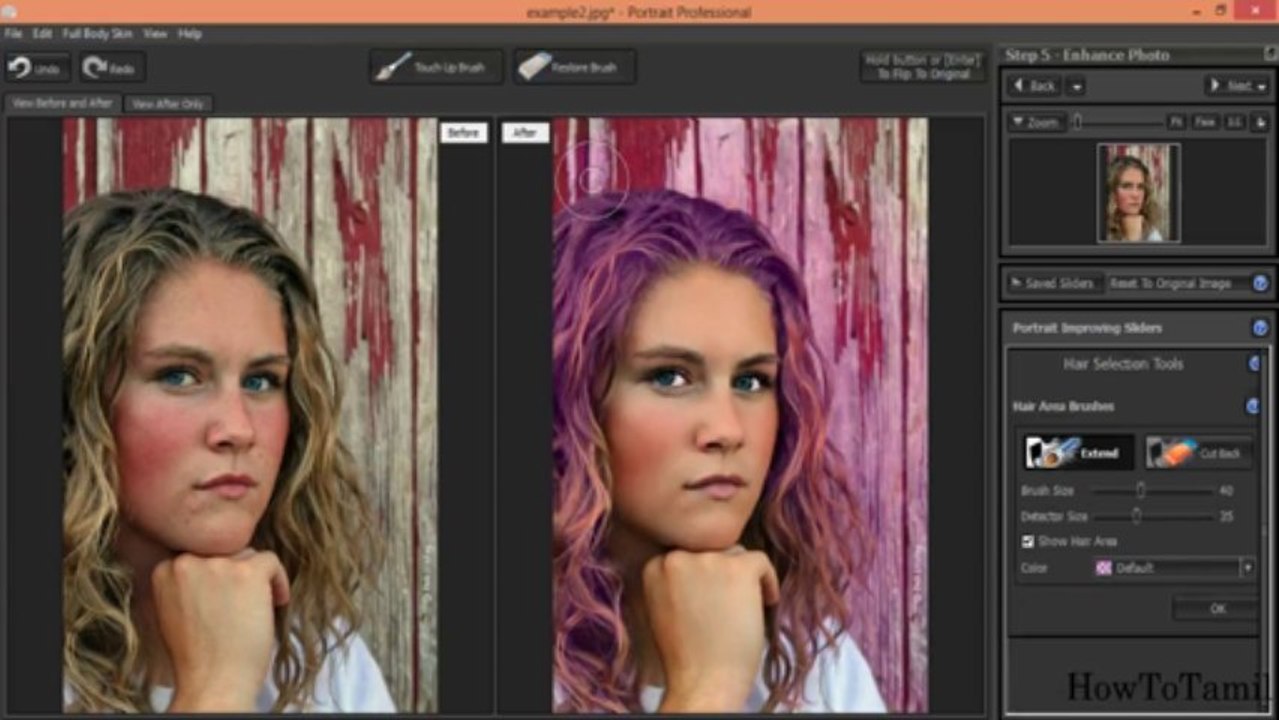Click the Brush Size value 40
This screenshot has height=720, width=1279.
click(1226, 491)
